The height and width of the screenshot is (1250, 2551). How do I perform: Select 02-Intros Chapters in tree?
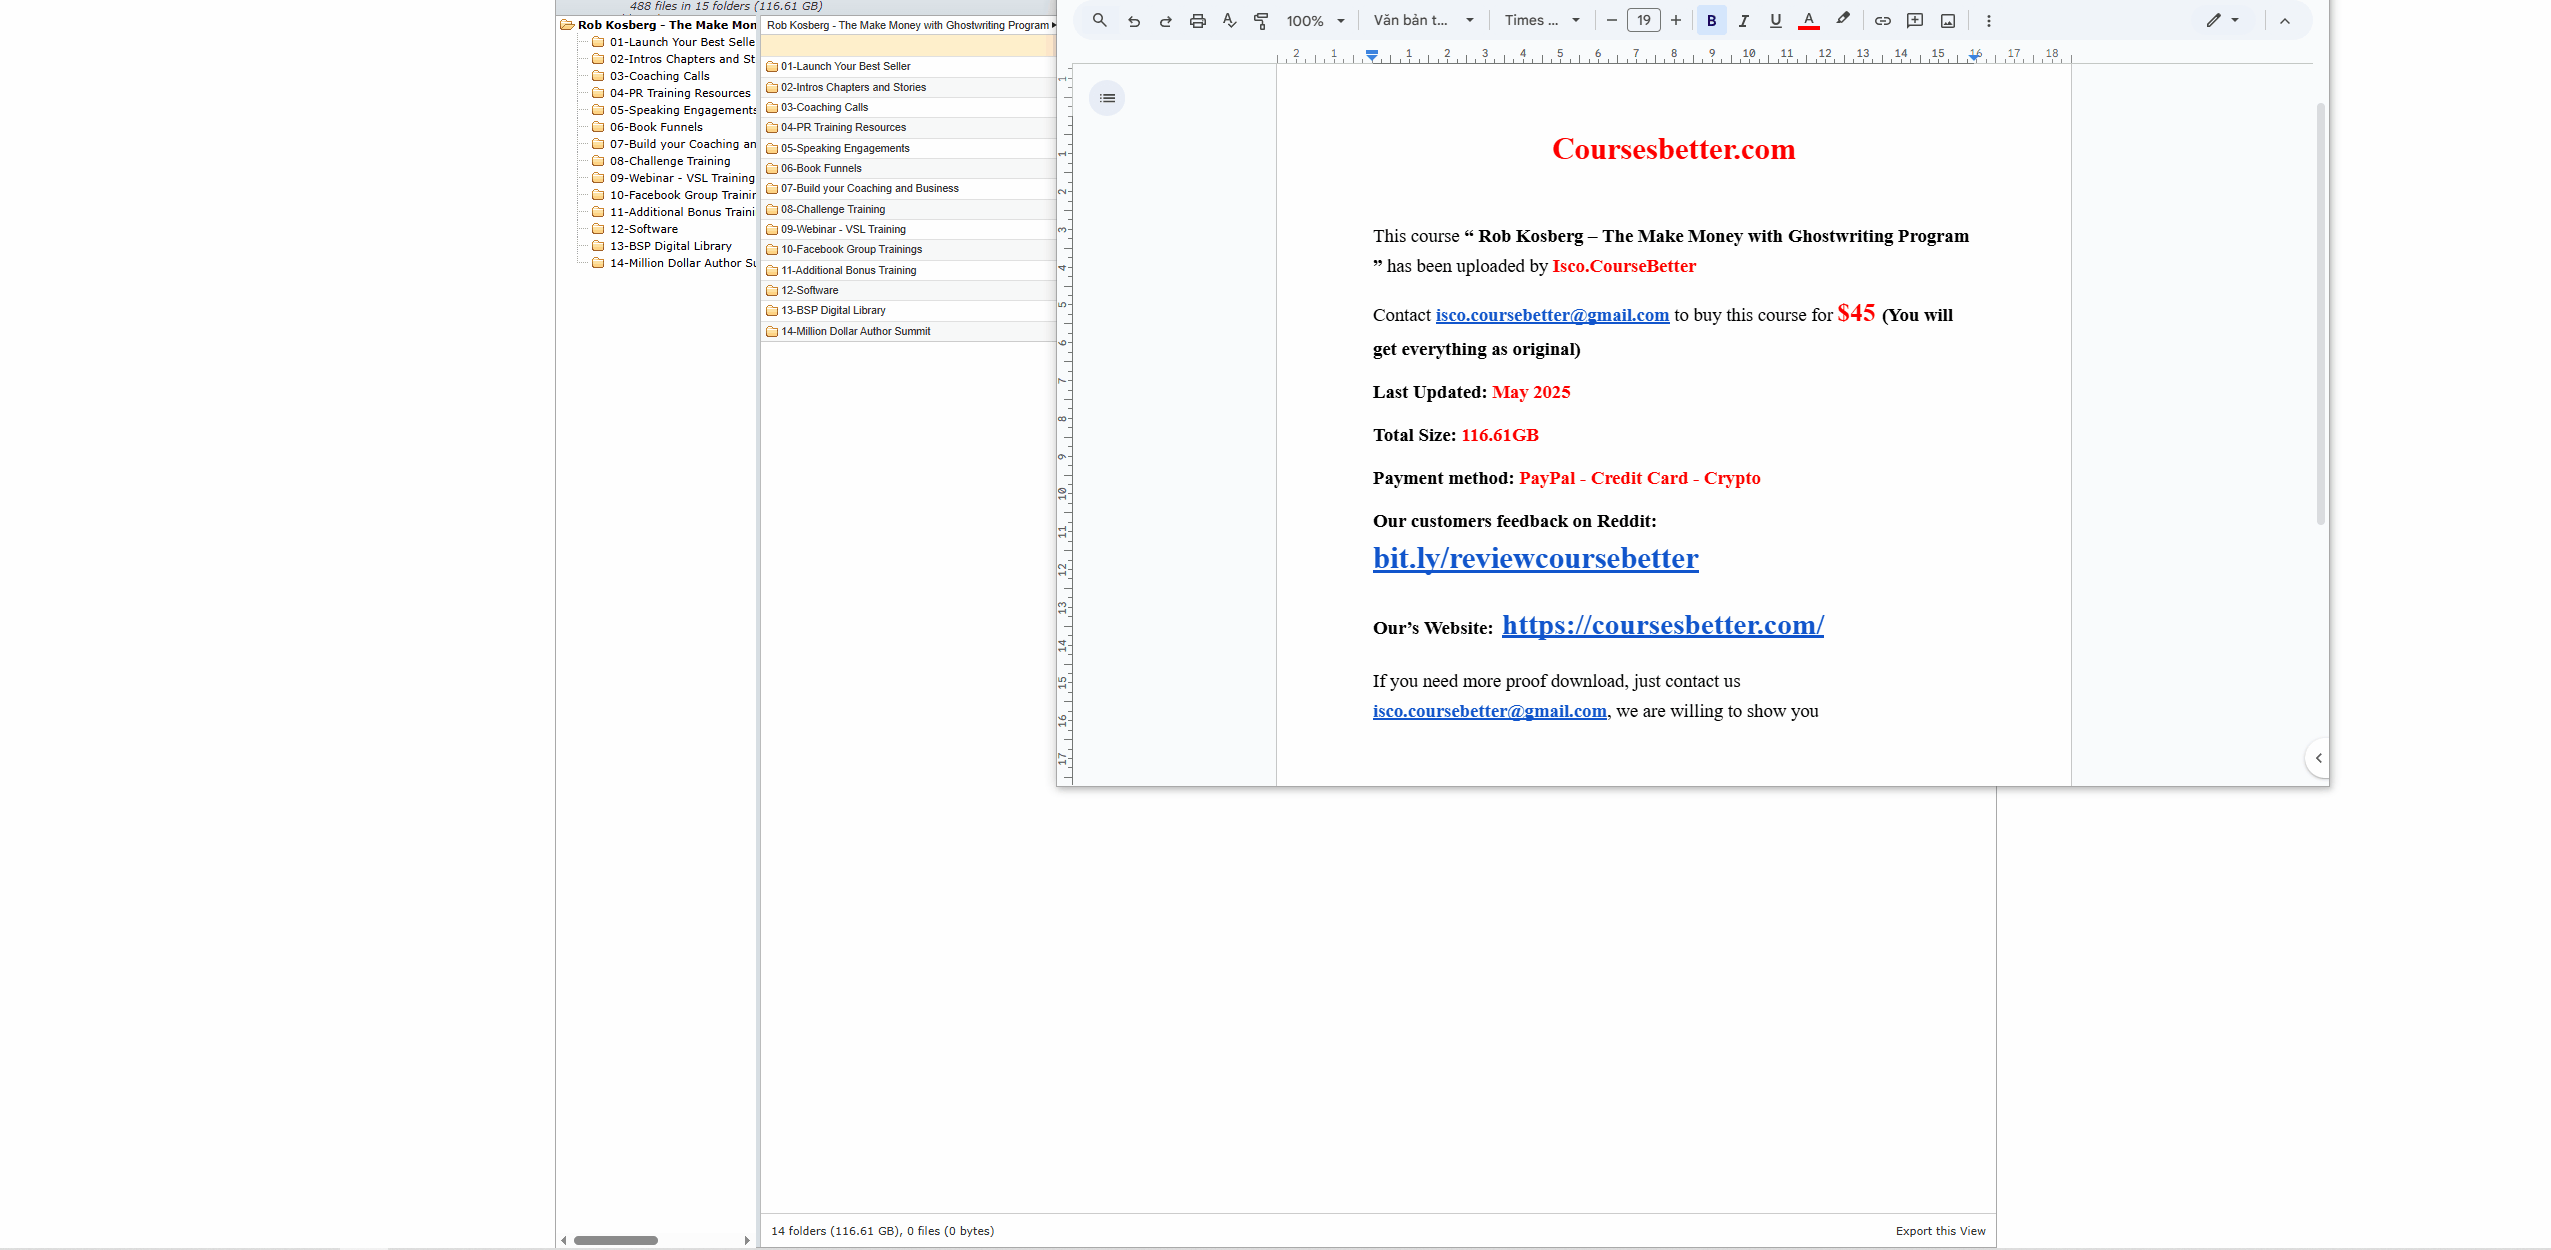pos(682,59)
